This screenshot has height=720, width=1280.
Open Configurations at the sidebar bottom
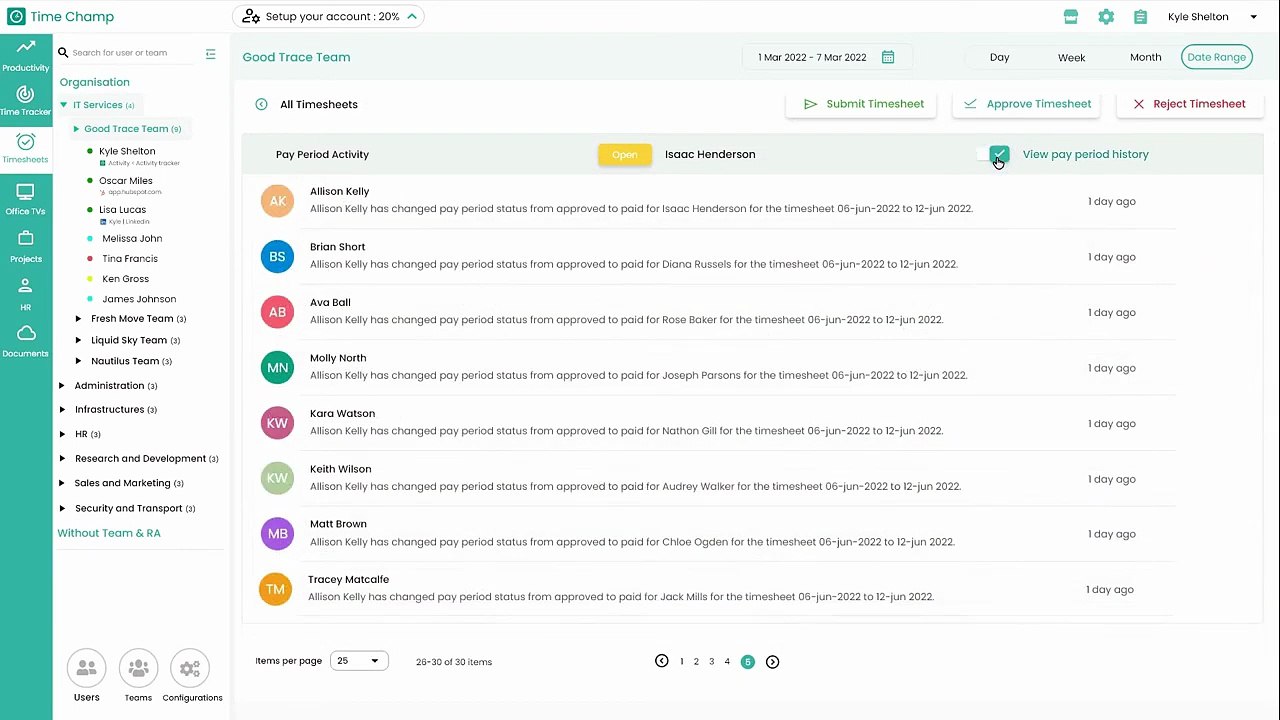point(191,677)
